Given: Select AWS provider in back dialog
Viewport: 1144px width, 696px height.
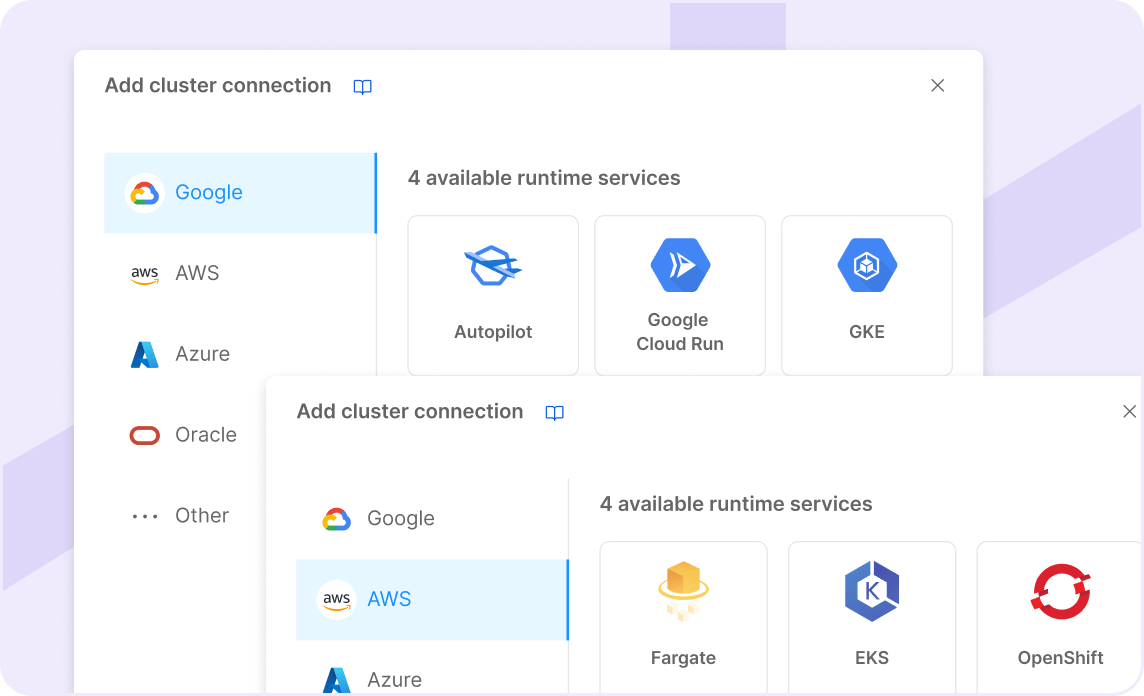Looking at the screenshot, I should coord(240,274).
